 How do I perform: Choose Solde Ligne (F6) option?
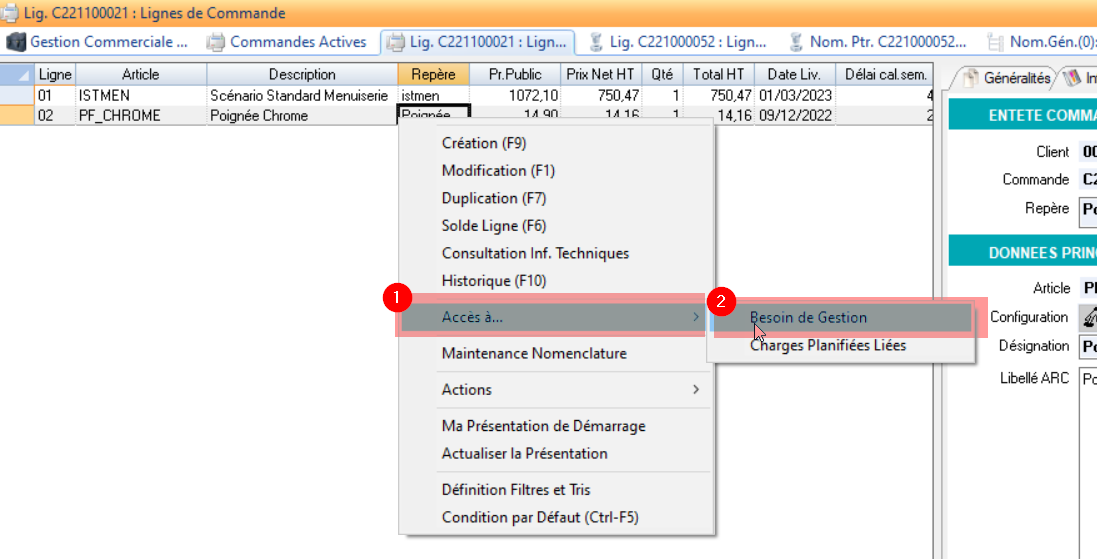tap(494, 226)
